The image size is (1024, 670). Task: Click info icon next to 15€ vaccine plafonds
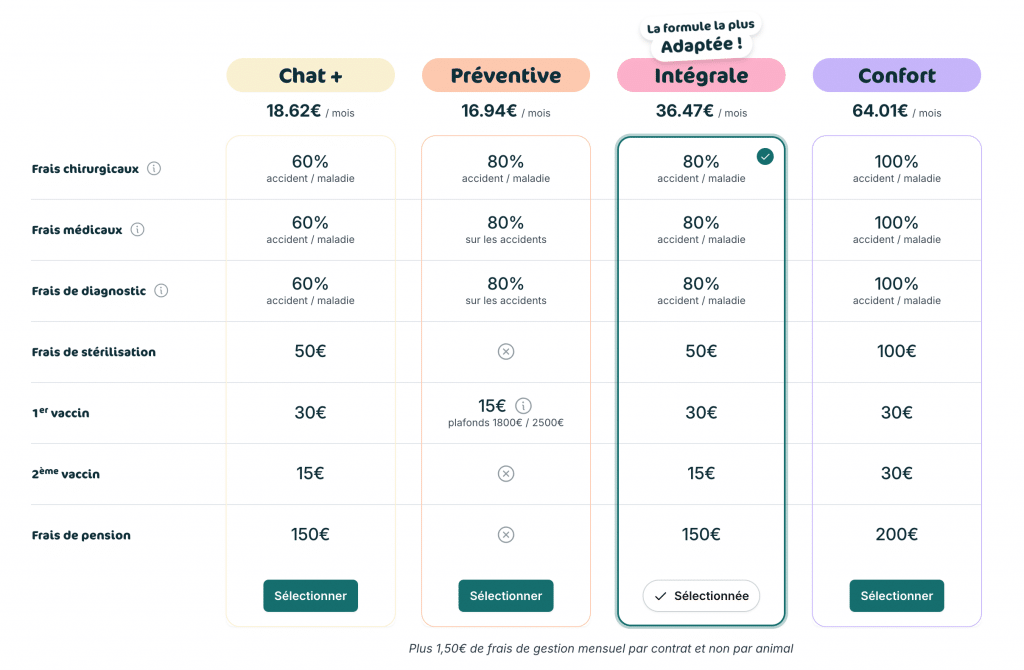tap(523, 405)
